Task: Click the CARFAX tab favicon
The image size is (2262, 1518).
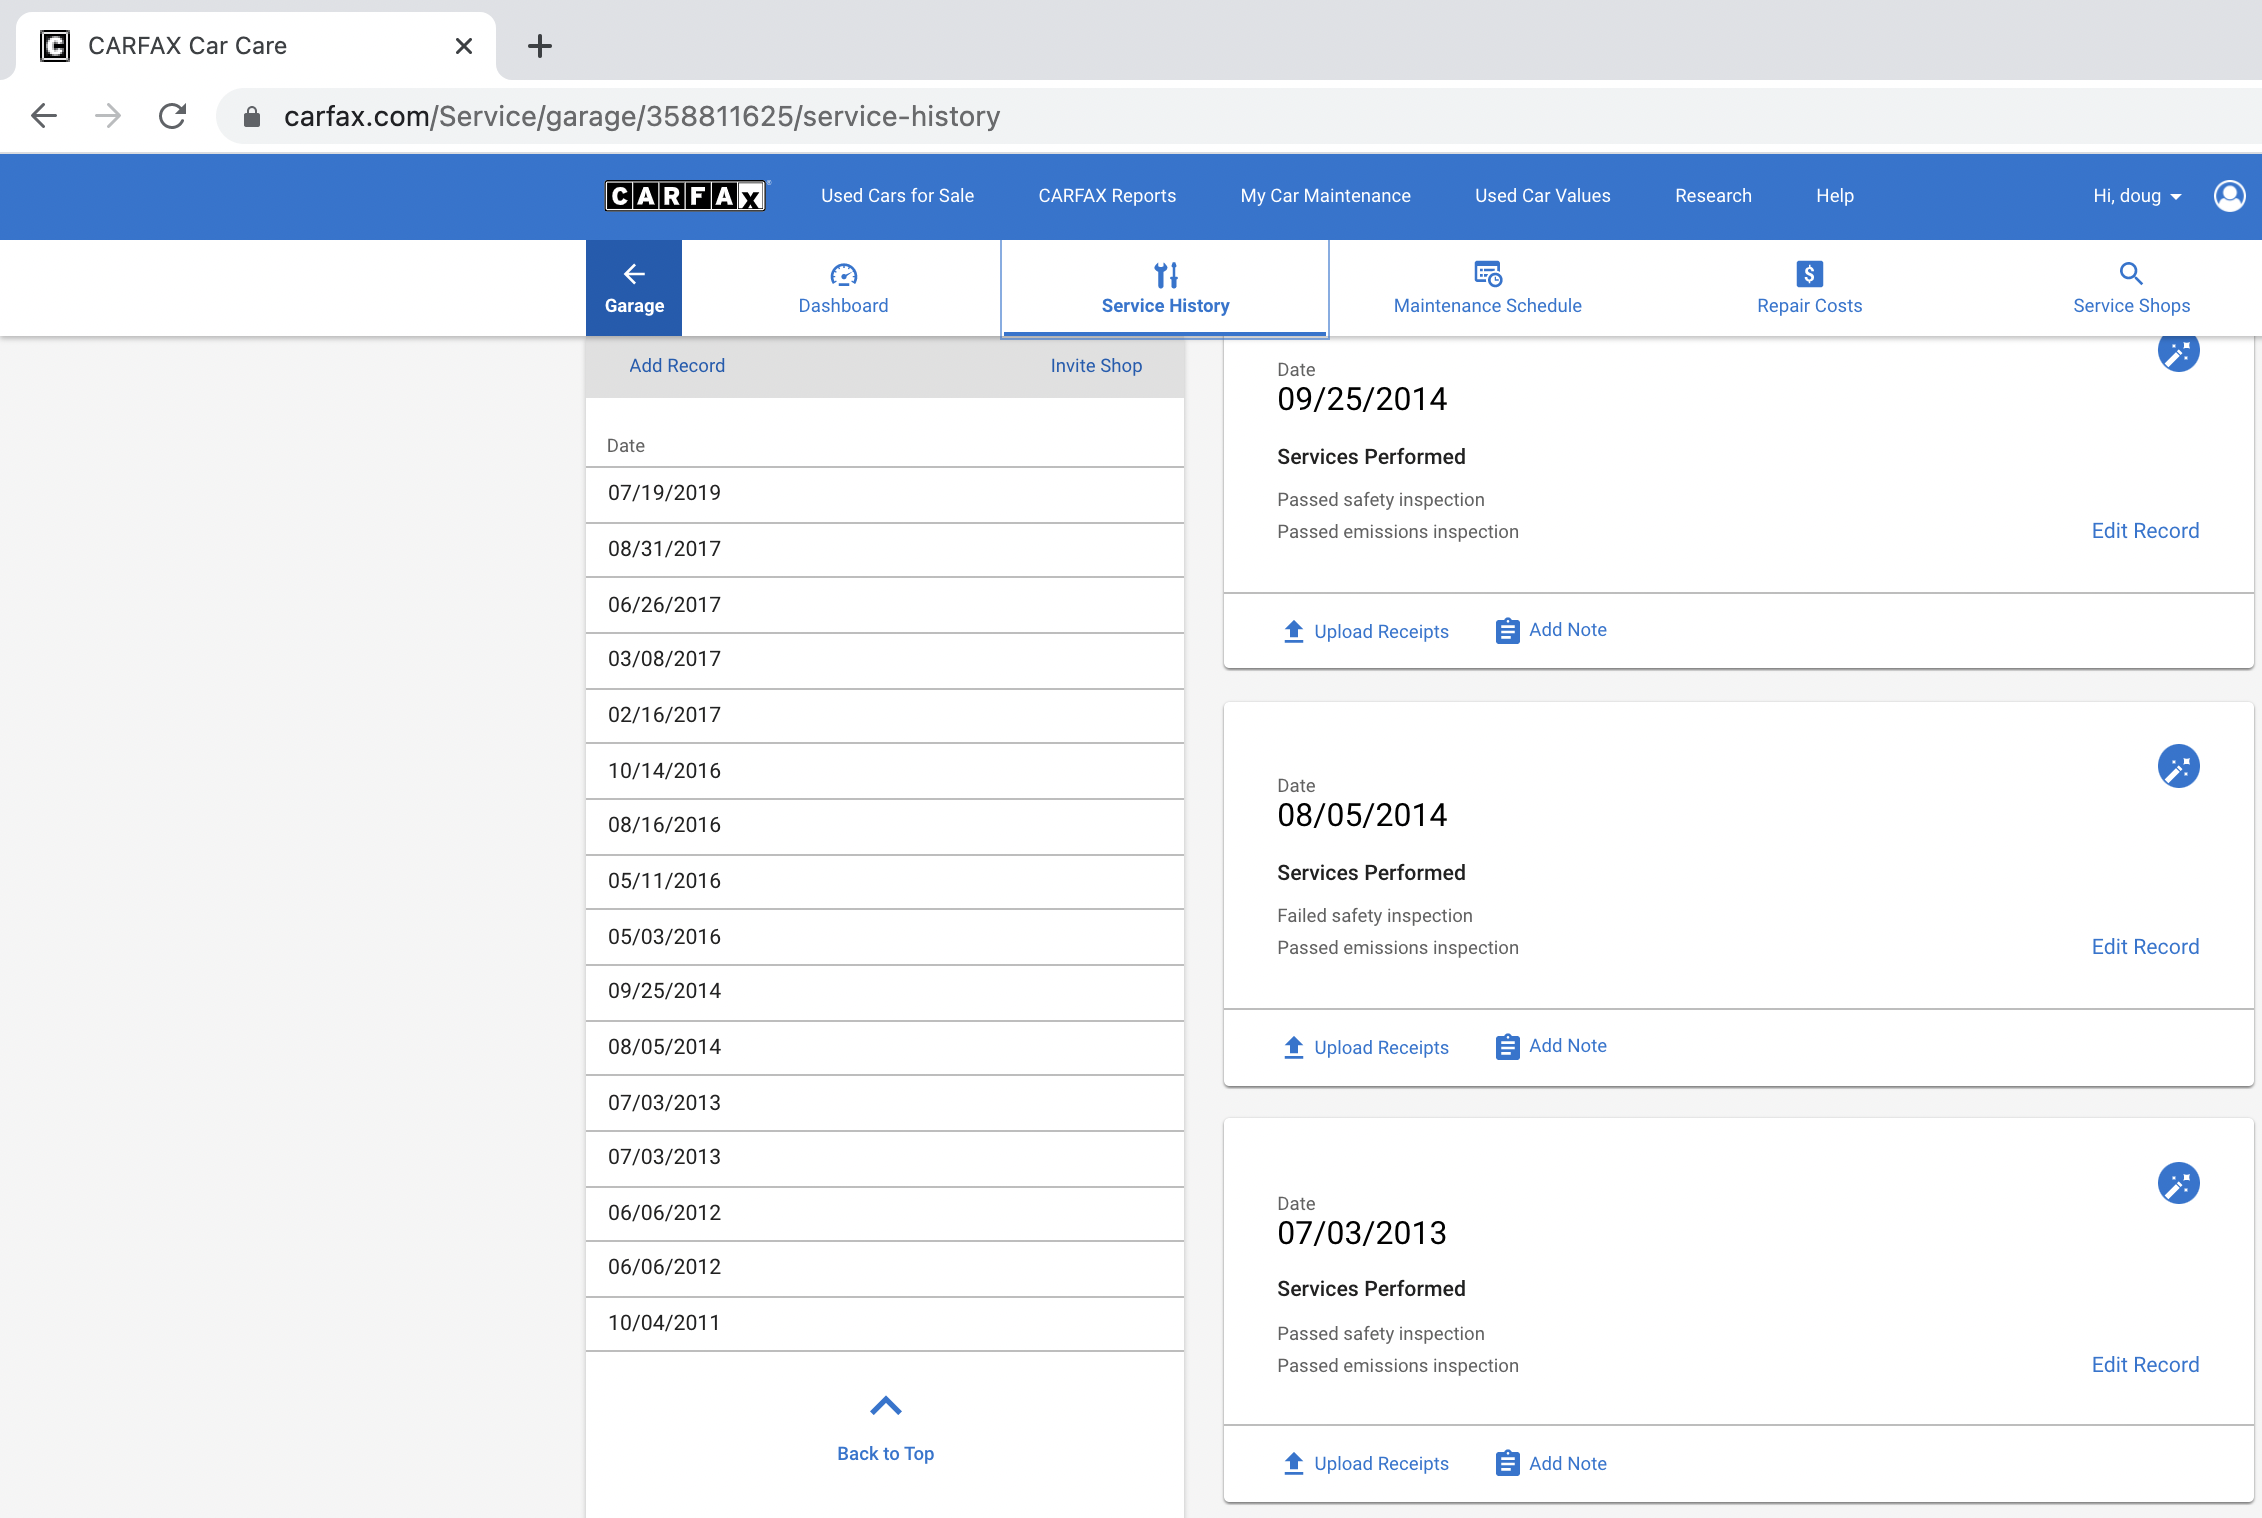Action: (55, 46)
